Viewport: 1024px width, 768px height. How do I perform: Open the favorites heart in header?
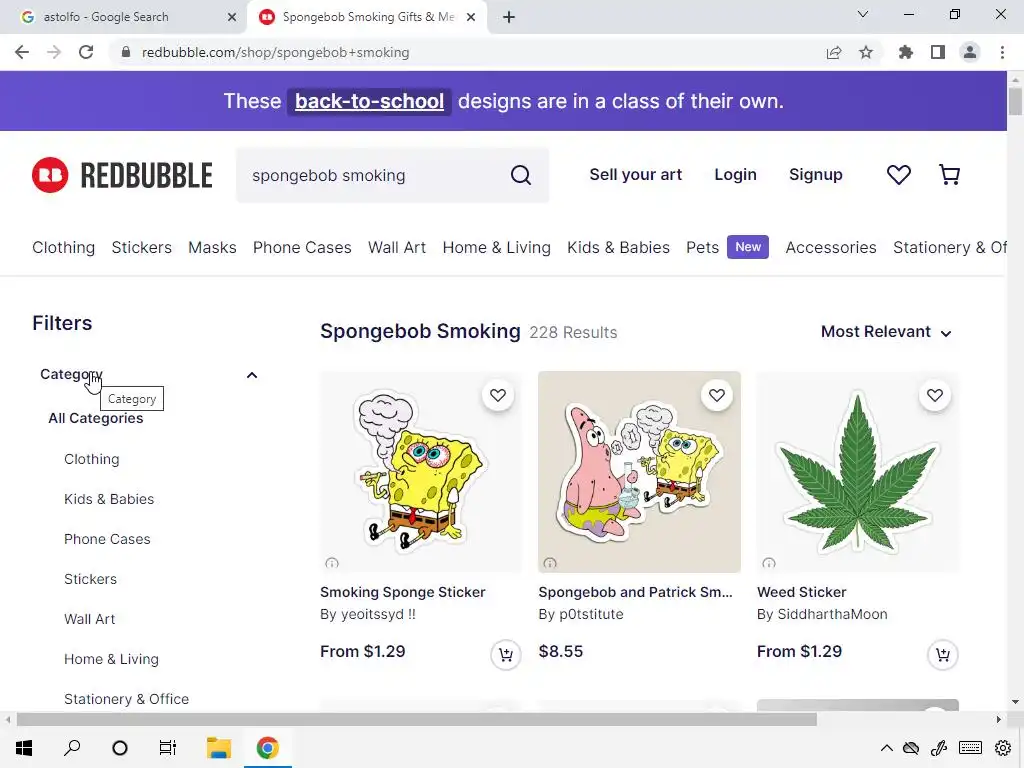coord(899,174)
